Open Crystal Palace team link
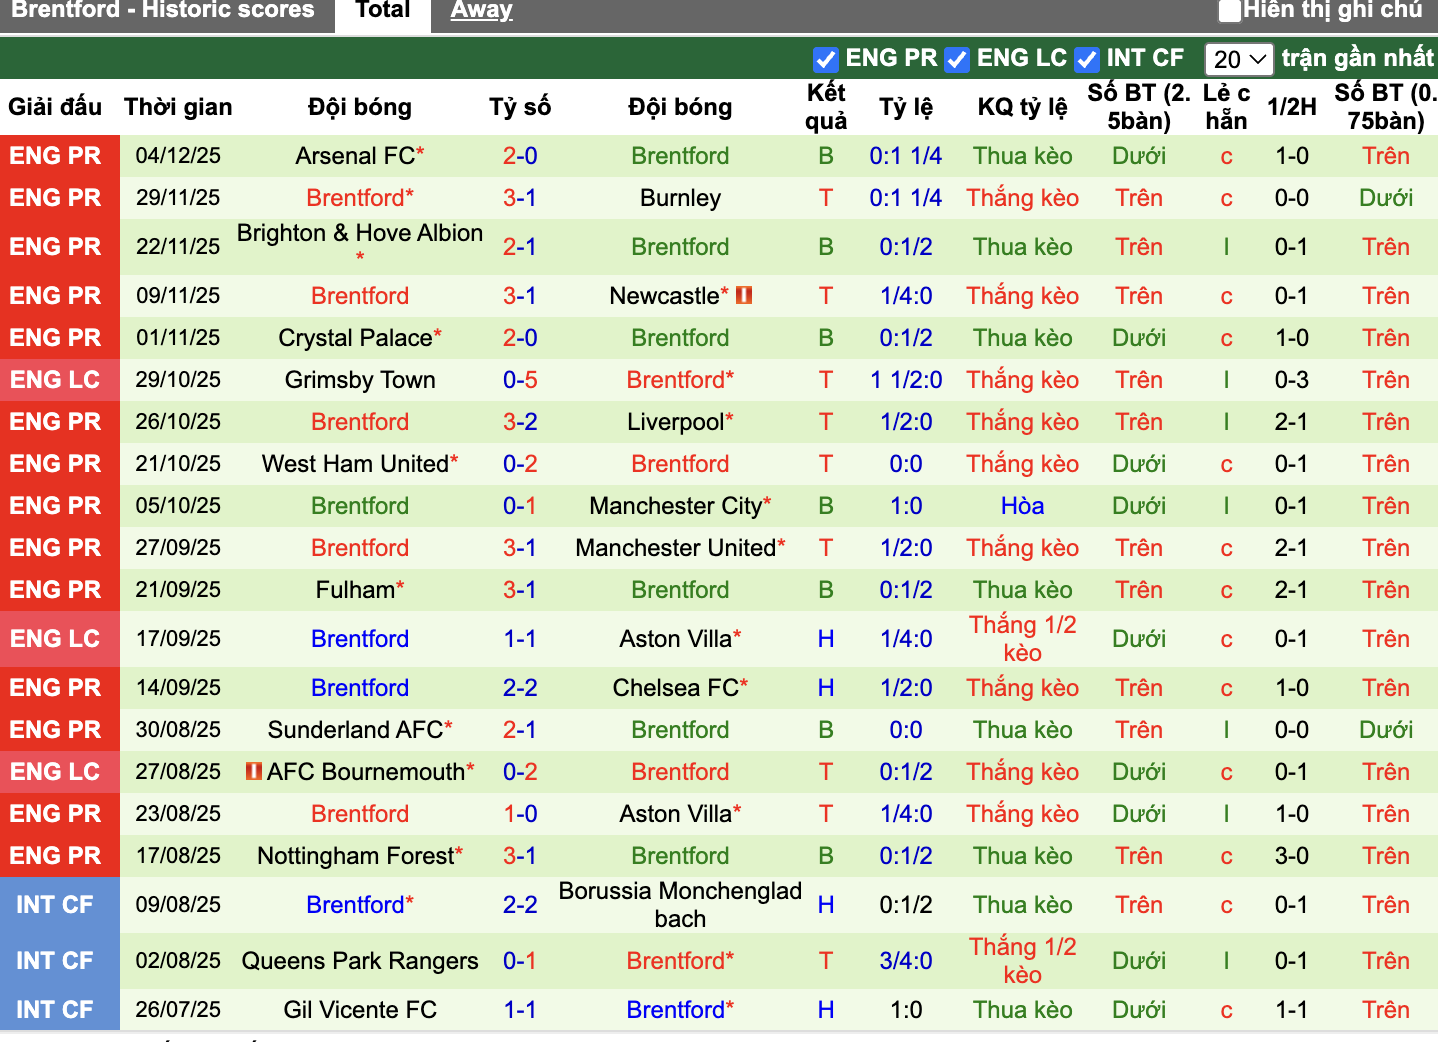This screenshot has height=1042, width=1438. pyautogui.click(x=355, y=338)
